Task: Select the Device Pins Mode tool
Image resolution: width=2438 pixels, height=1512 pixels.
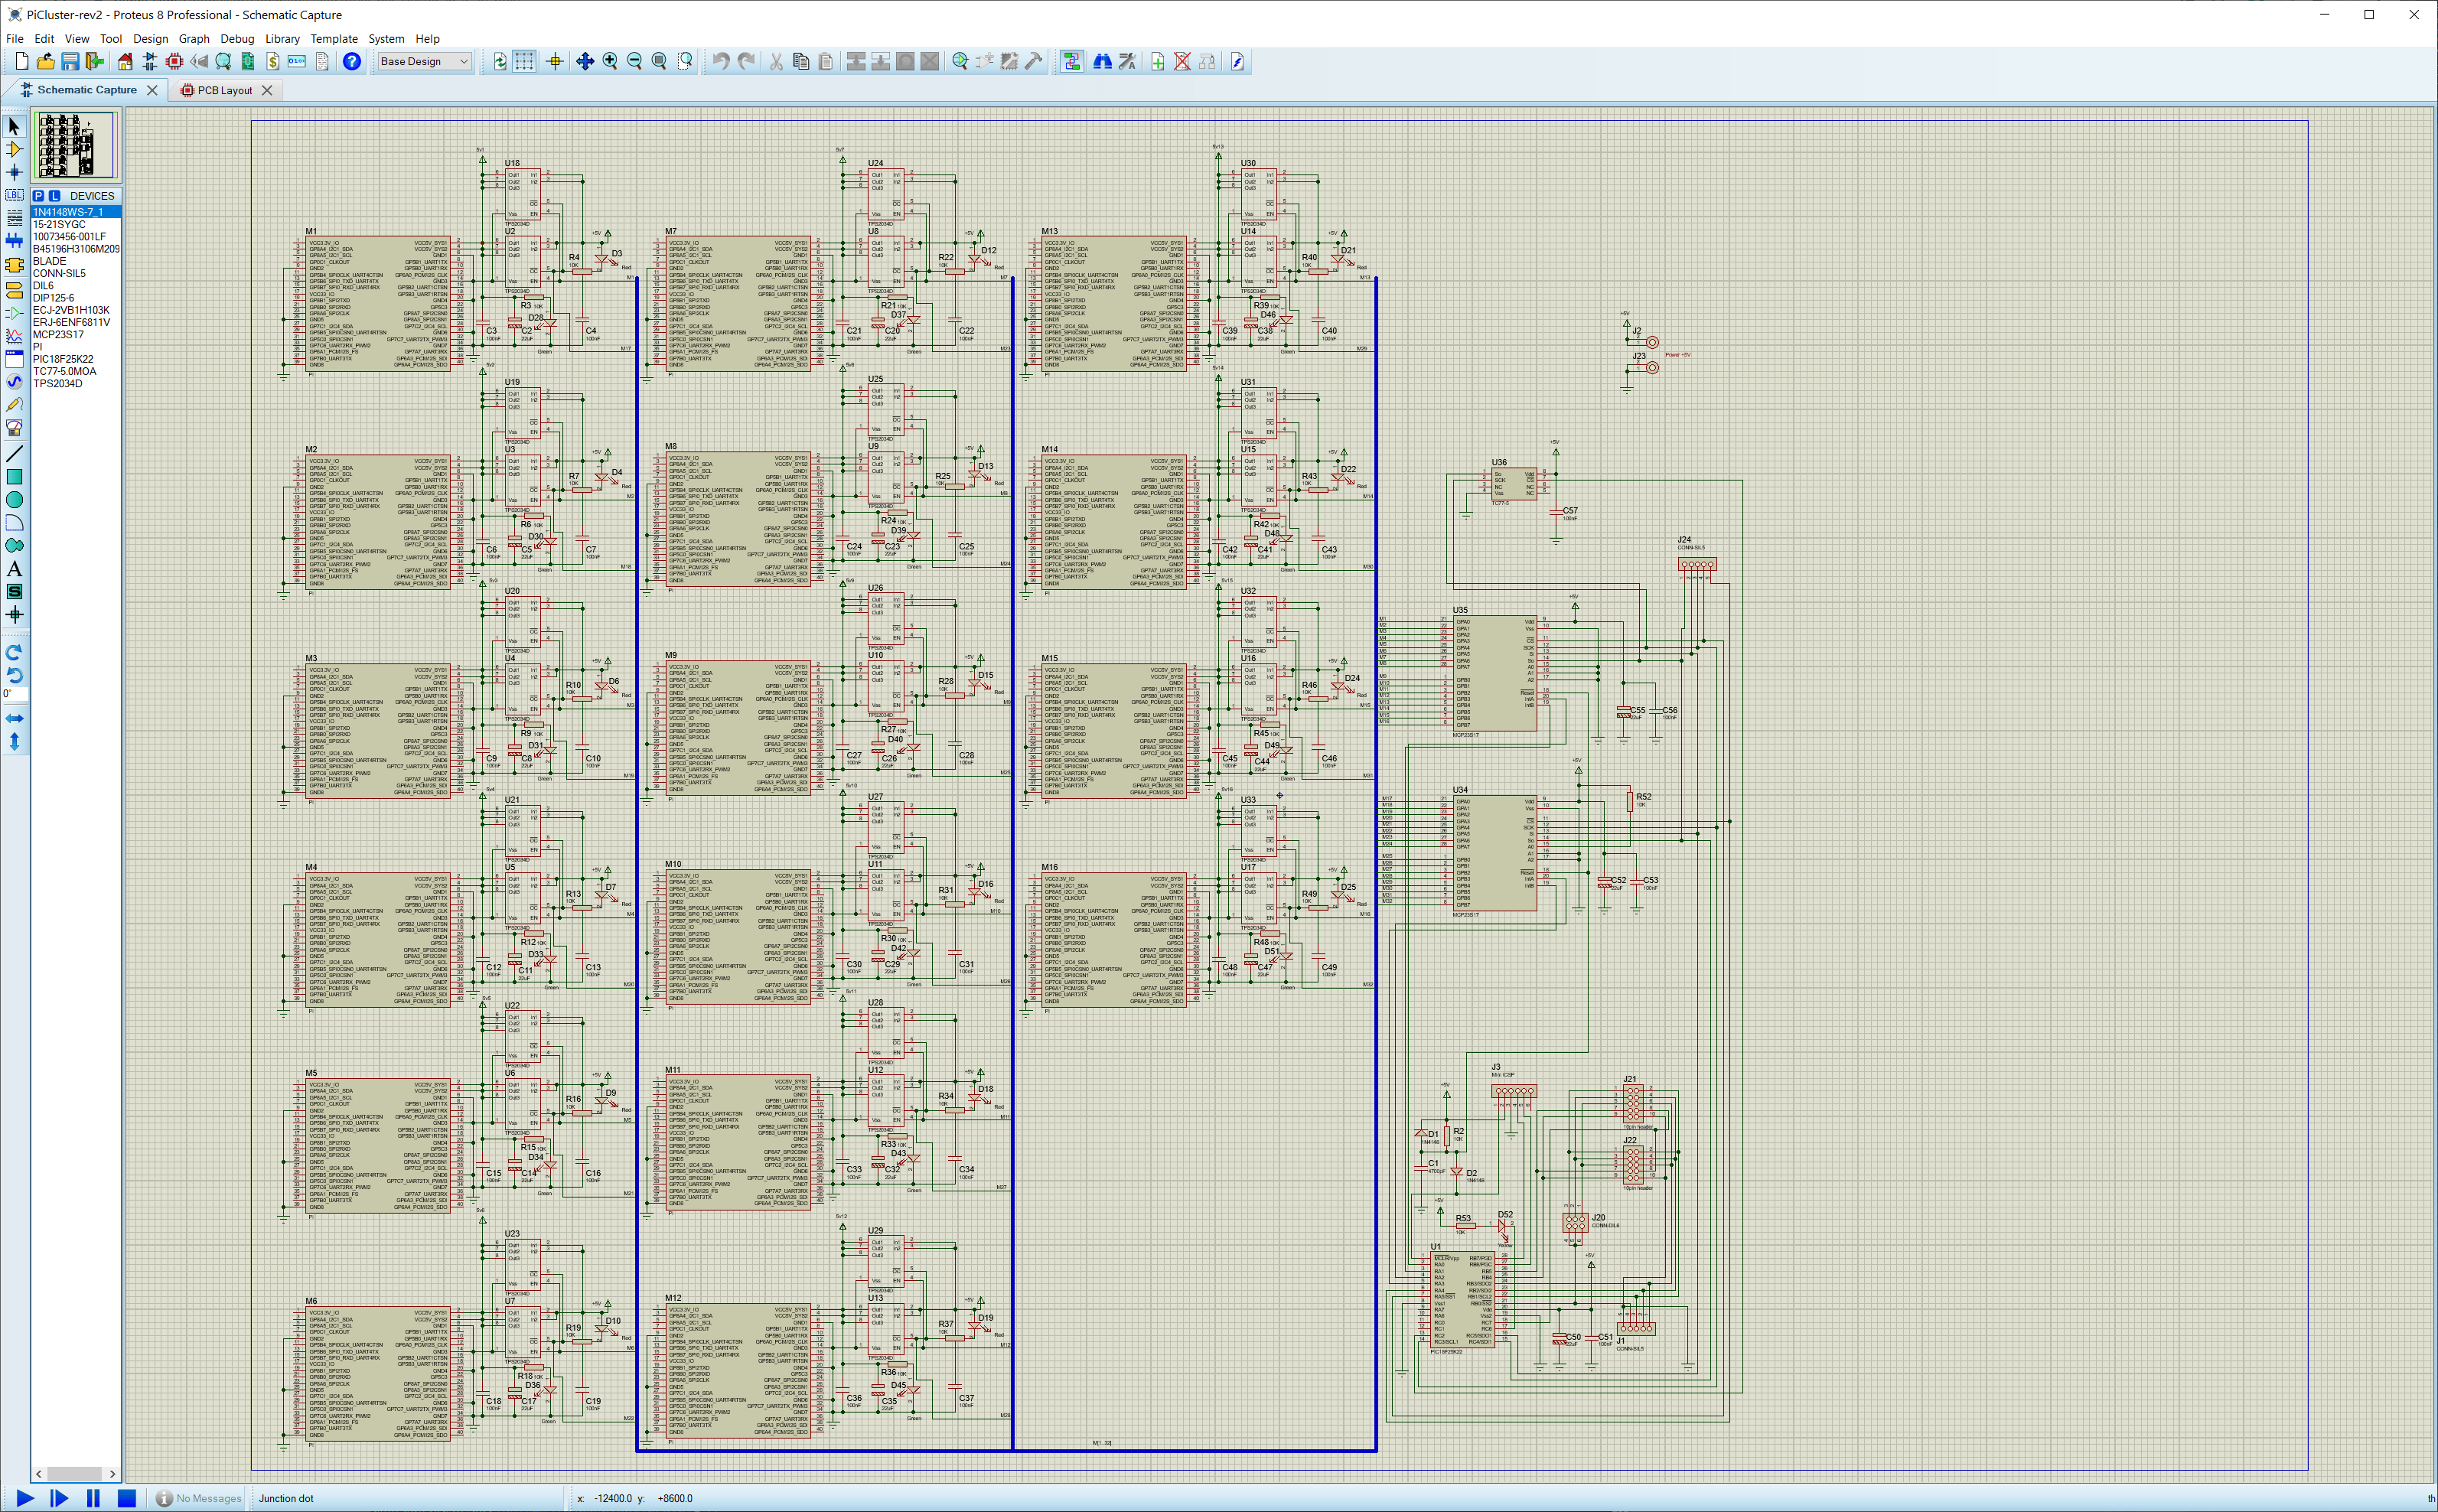Action: pyautogui.click(x=14, y=313)
